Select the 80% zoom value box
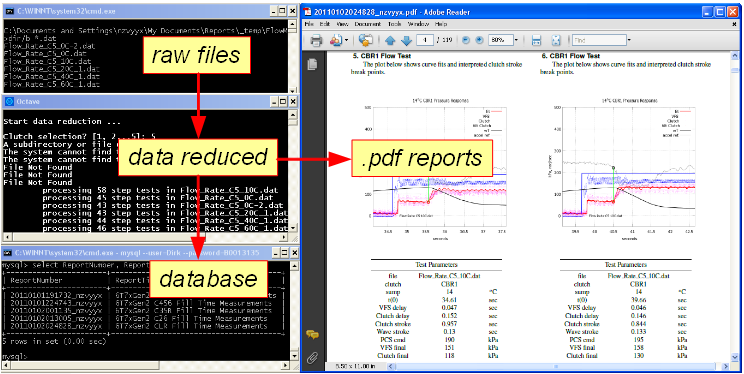 [x=500, y=40]
